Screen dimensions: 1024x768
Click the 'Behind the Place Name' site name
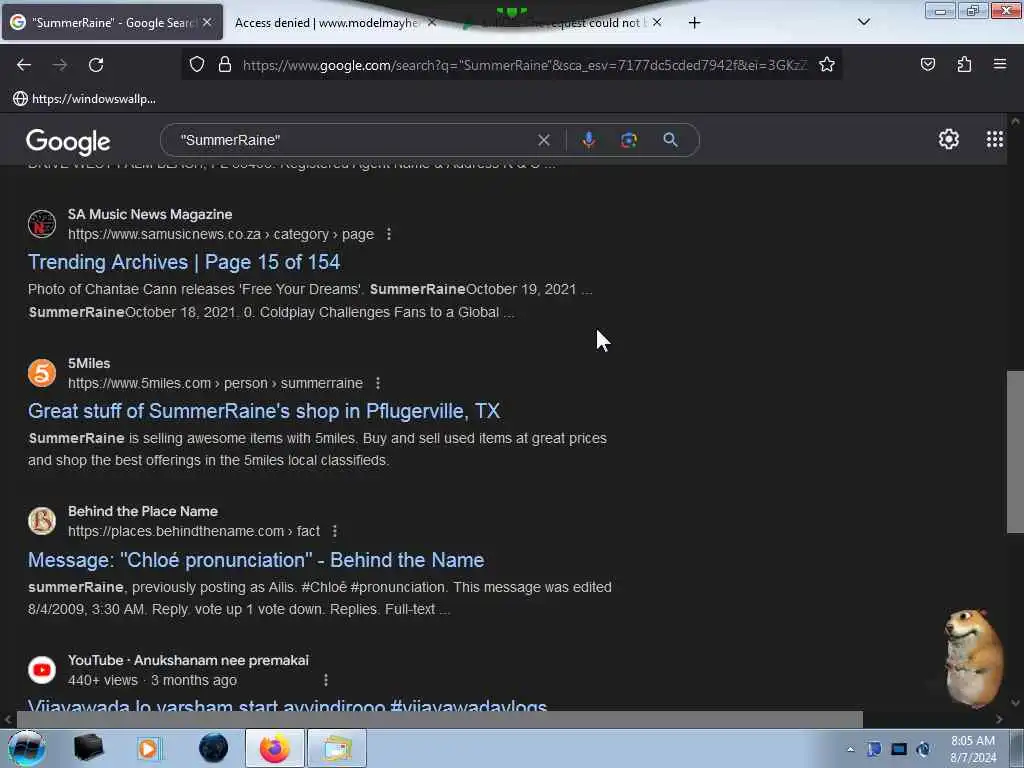tap(143, 511)
